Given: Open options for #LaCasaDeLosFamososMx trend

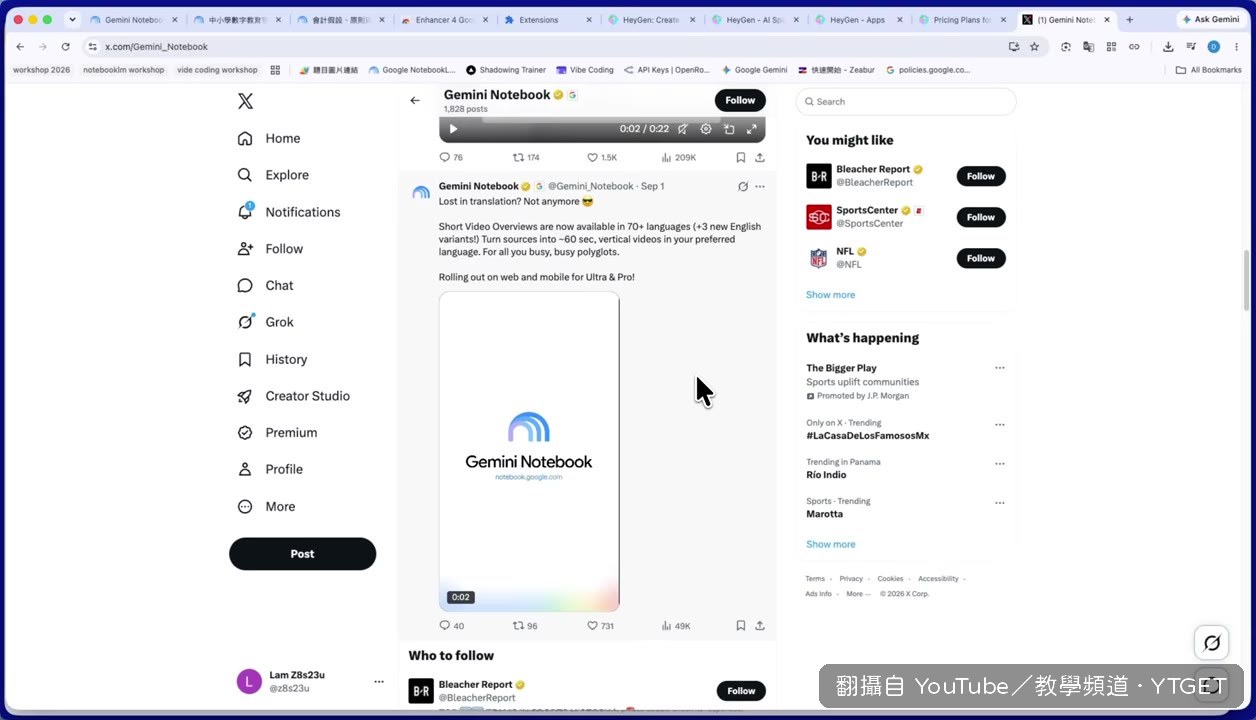Looking at the screenshot, I should [999, 424].
